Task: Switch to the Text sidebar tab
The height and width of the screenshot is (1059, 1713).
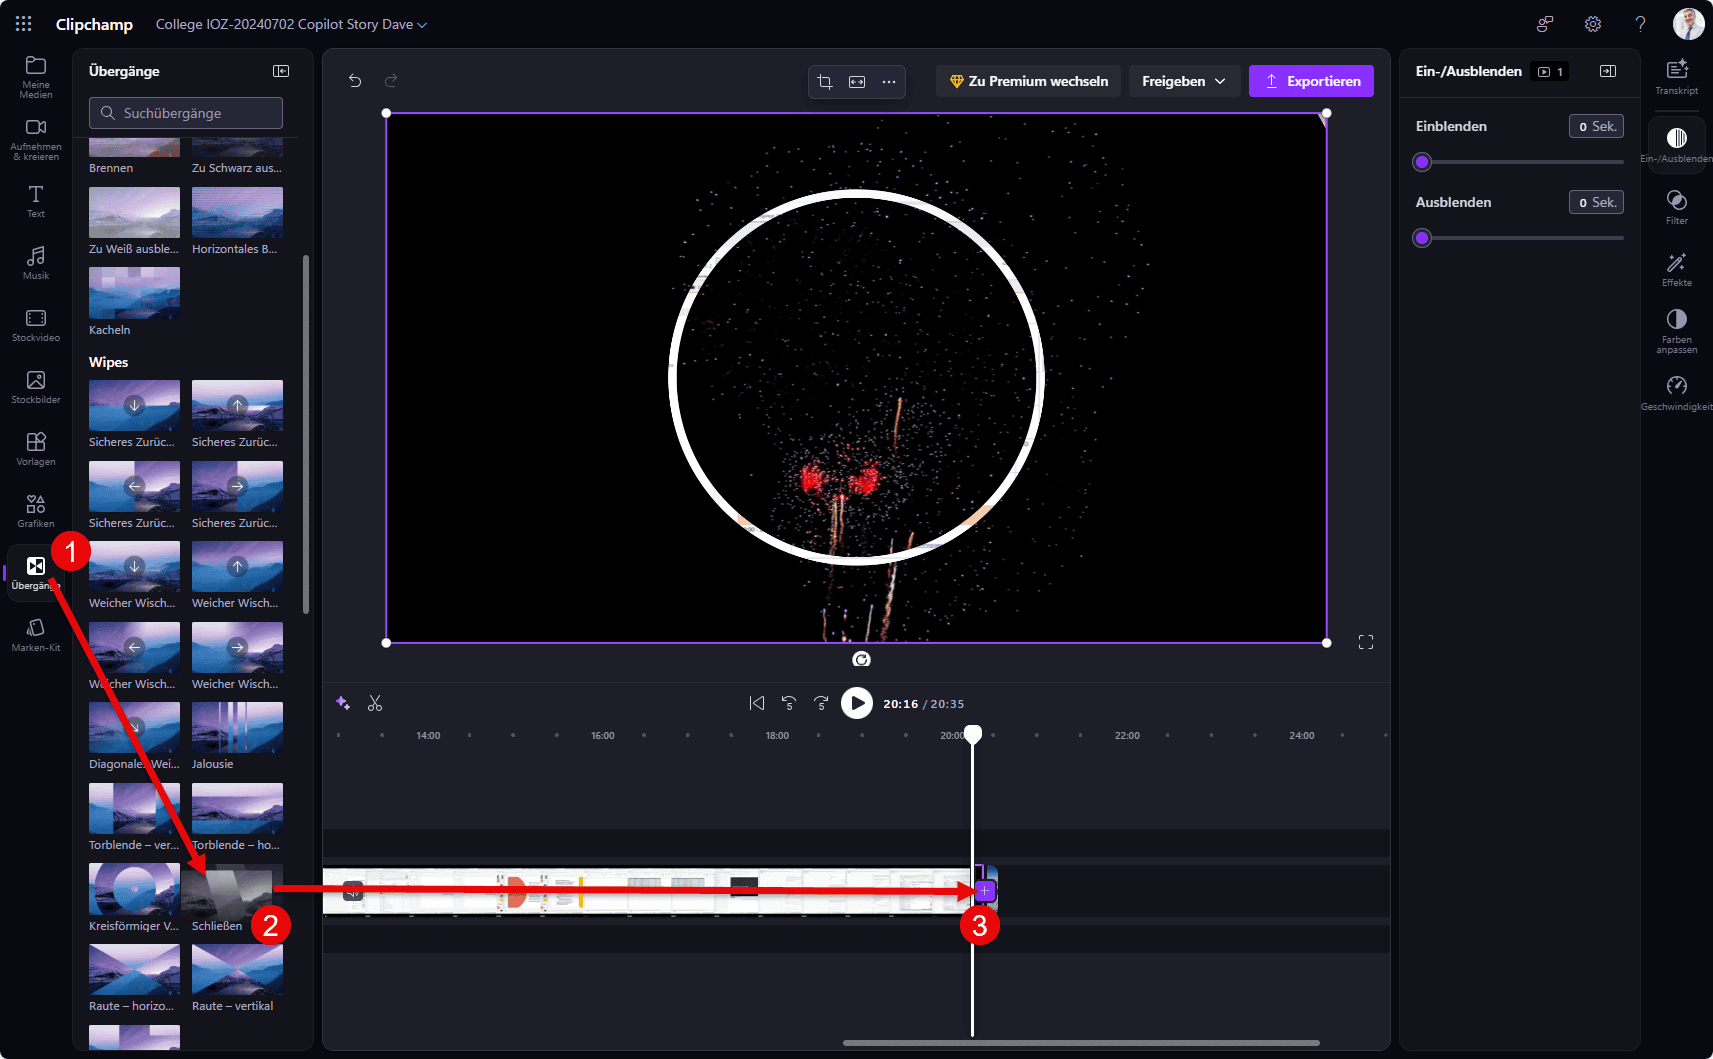Action: pyautogui.click(x=36, y=200)
